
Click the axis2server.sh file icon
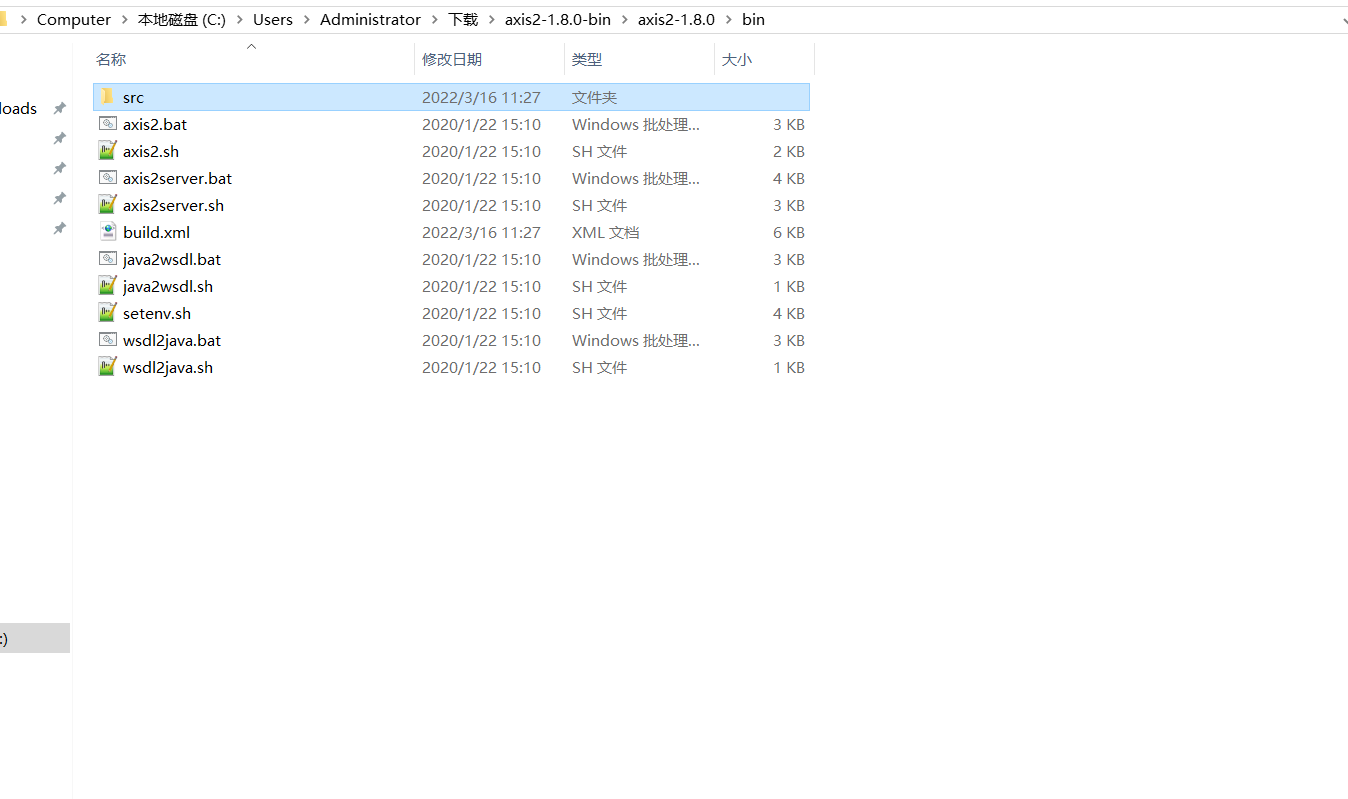point(108,205)
